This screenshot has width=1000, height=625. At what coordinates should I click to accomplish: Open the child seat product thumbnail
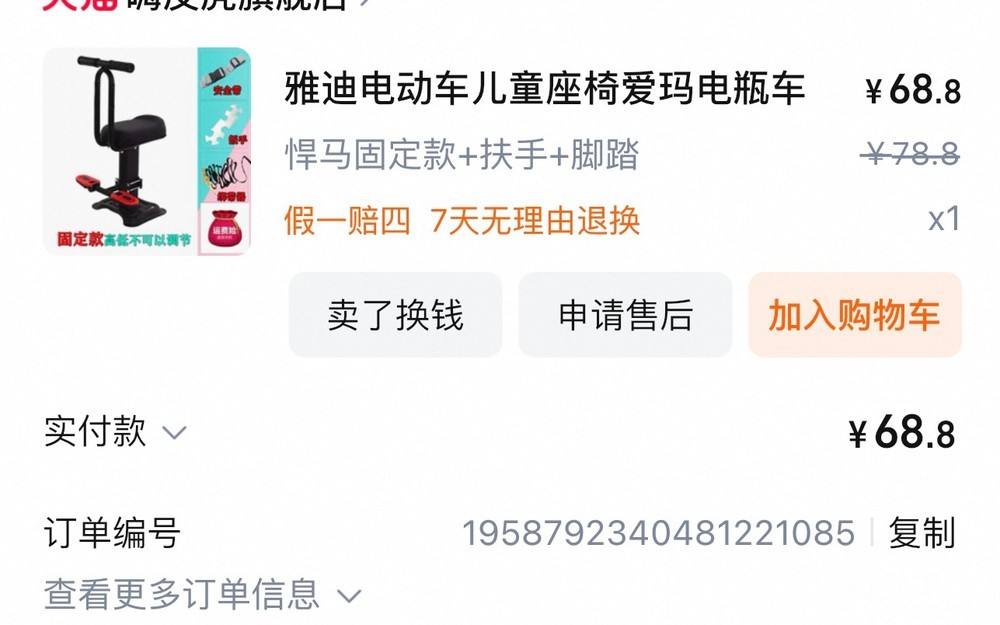coord(147,151)
